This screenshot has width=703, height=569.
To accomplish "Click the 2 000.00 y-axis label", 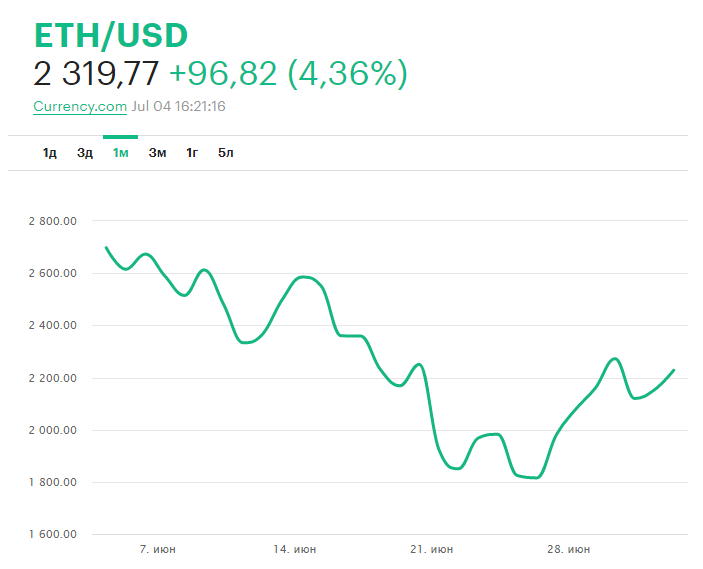I will 55,430.
